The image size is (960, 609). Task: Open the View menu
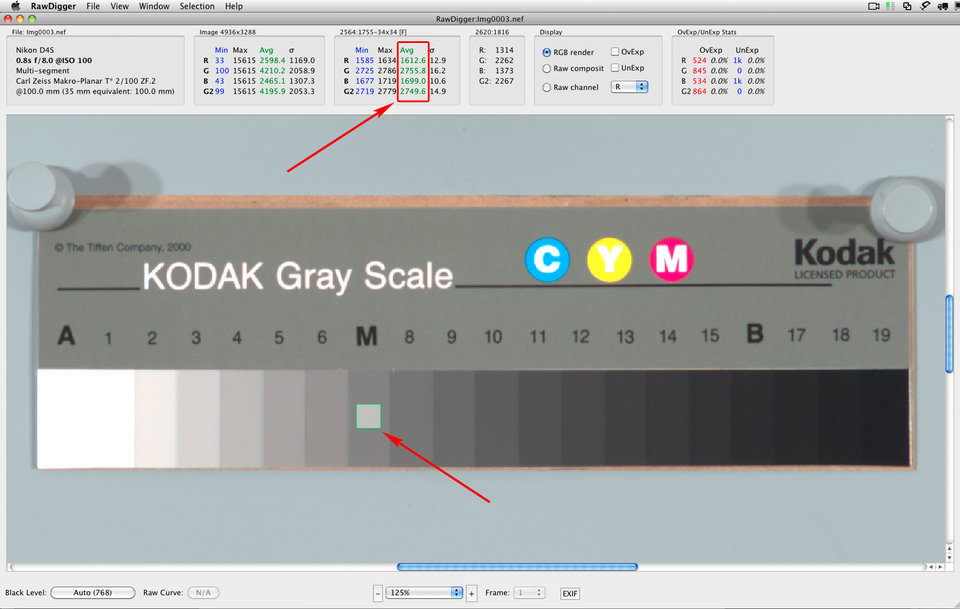[x=119, y=6]
